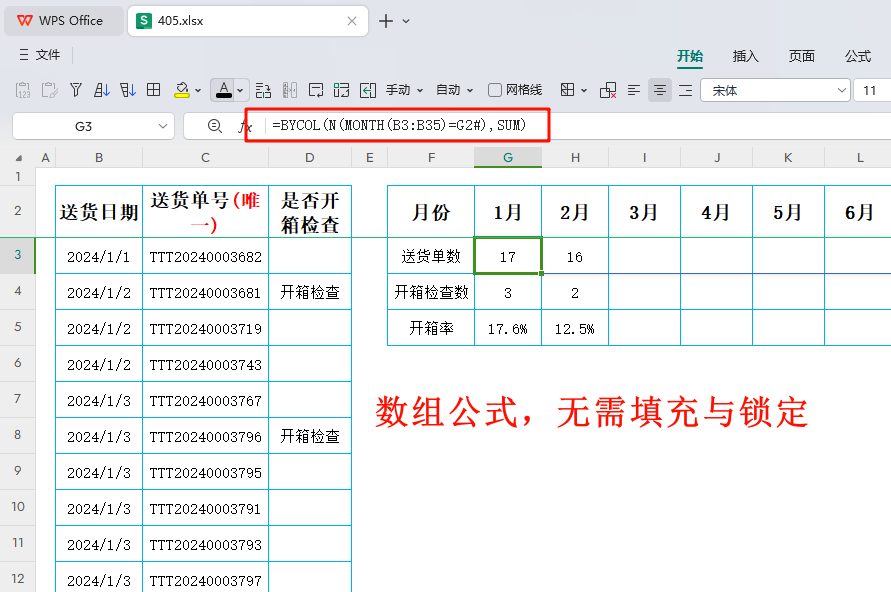
Task: Sort ascending with the A-Z icon
Action: tap(102, 90)
